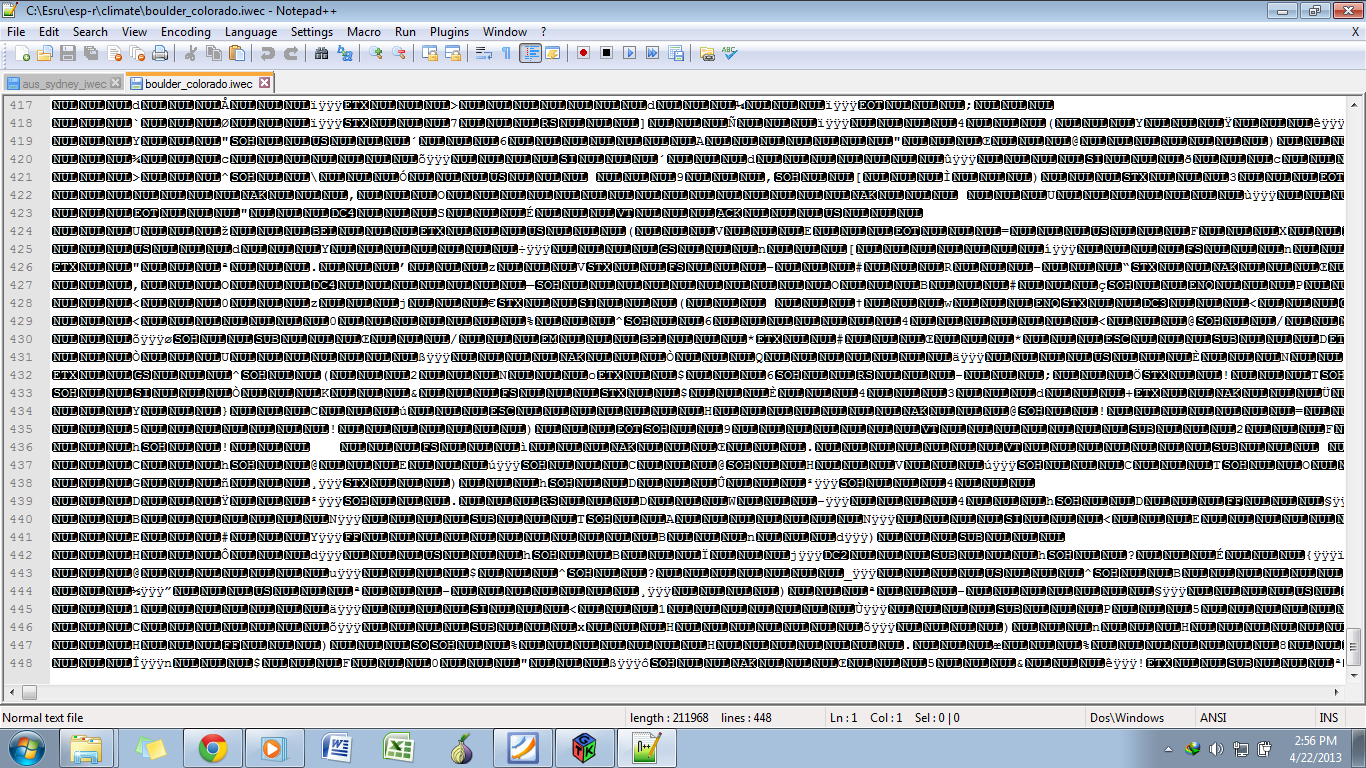This screenshot has width=1366, height=768.
Task: Open the Find and Replace tool
Action: (x=344, y=53)
